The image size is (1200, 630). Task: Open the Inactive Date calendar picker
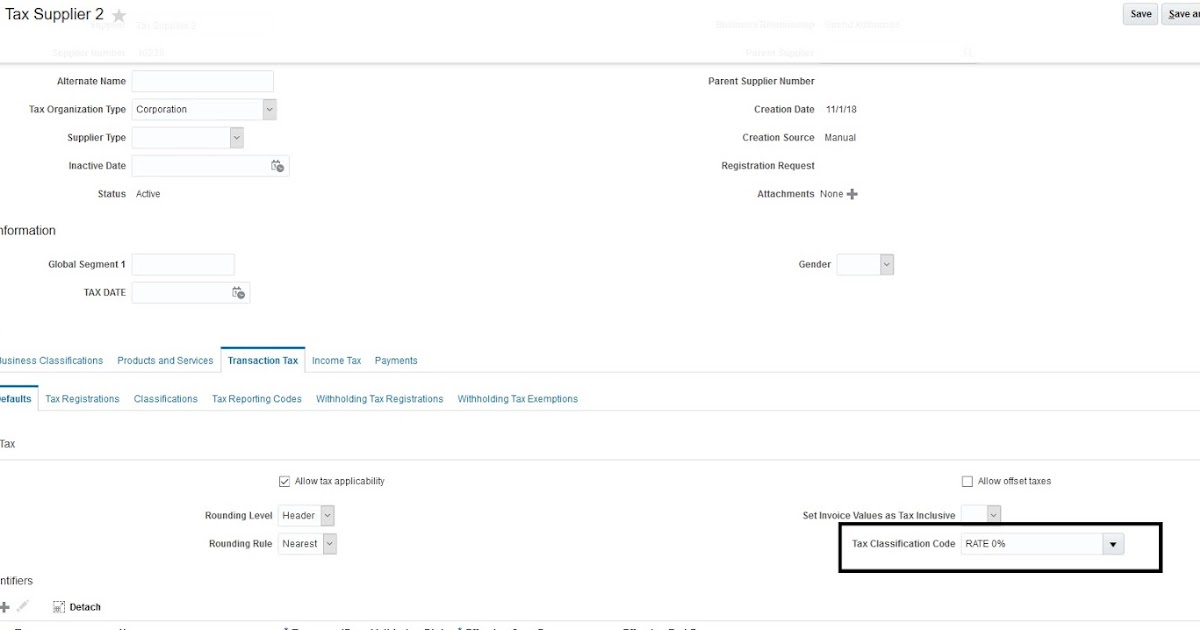click(280, 165)
